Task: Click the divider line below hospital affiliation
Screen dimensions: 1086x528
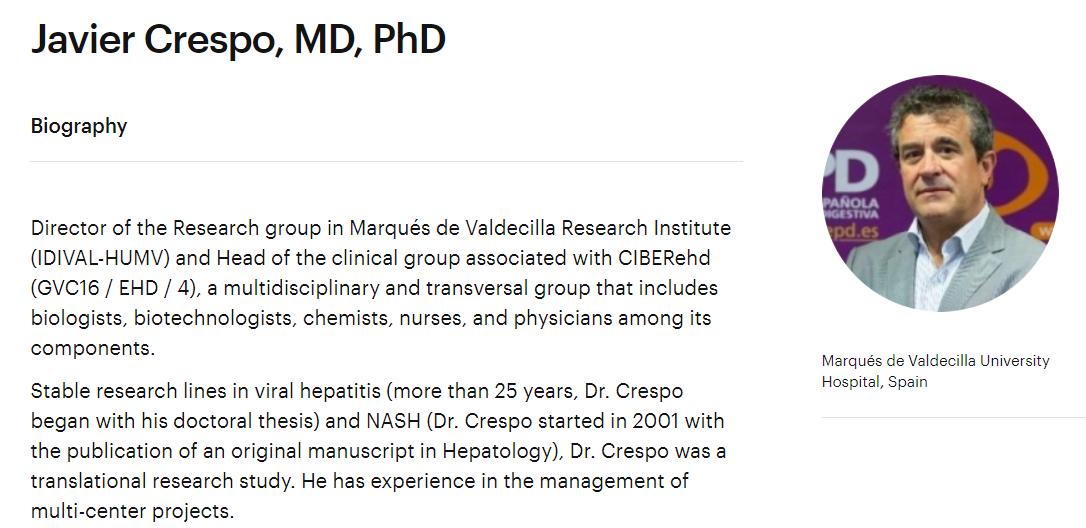Action: point(953,417)
